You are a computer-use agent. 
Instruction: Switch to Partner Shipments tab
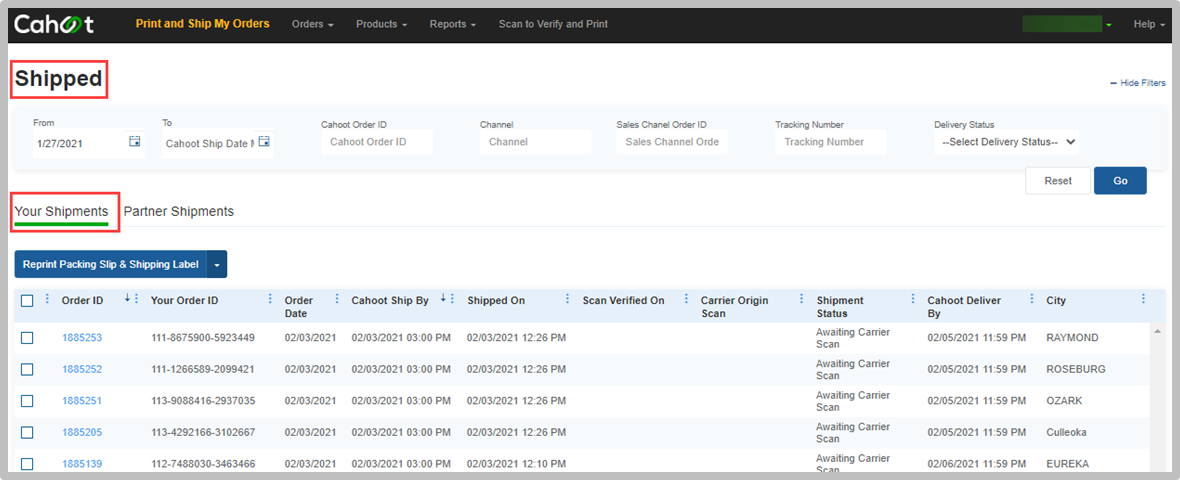[178, 211]
